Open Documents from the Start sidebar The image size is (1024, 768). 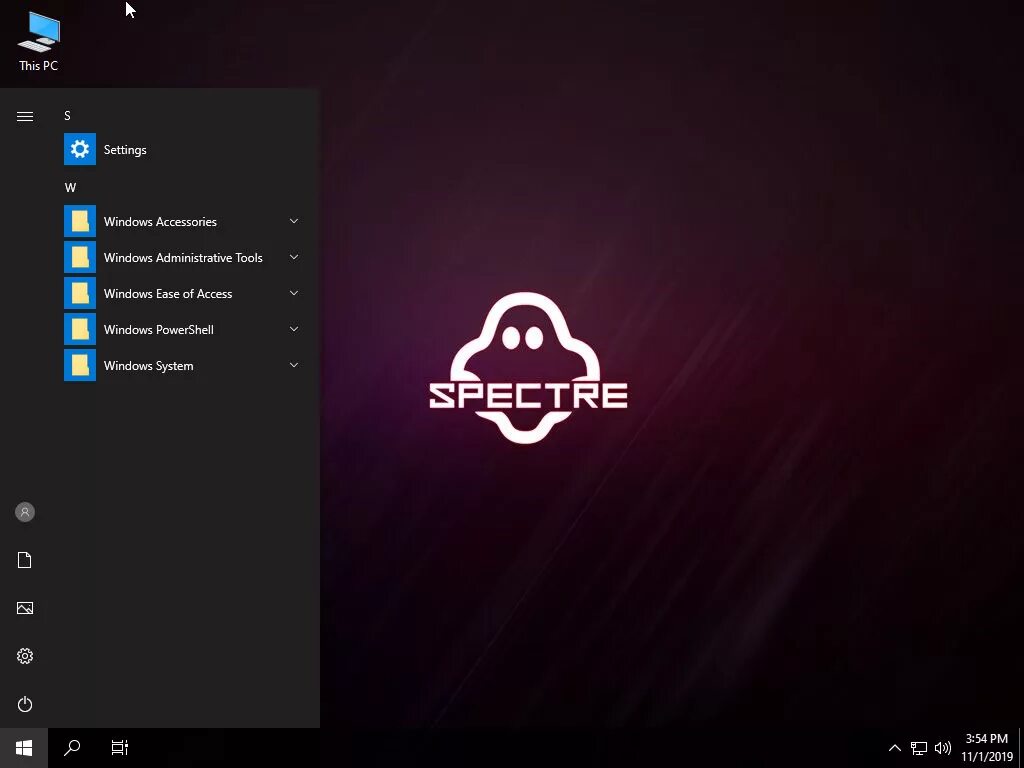pos(25,560)
